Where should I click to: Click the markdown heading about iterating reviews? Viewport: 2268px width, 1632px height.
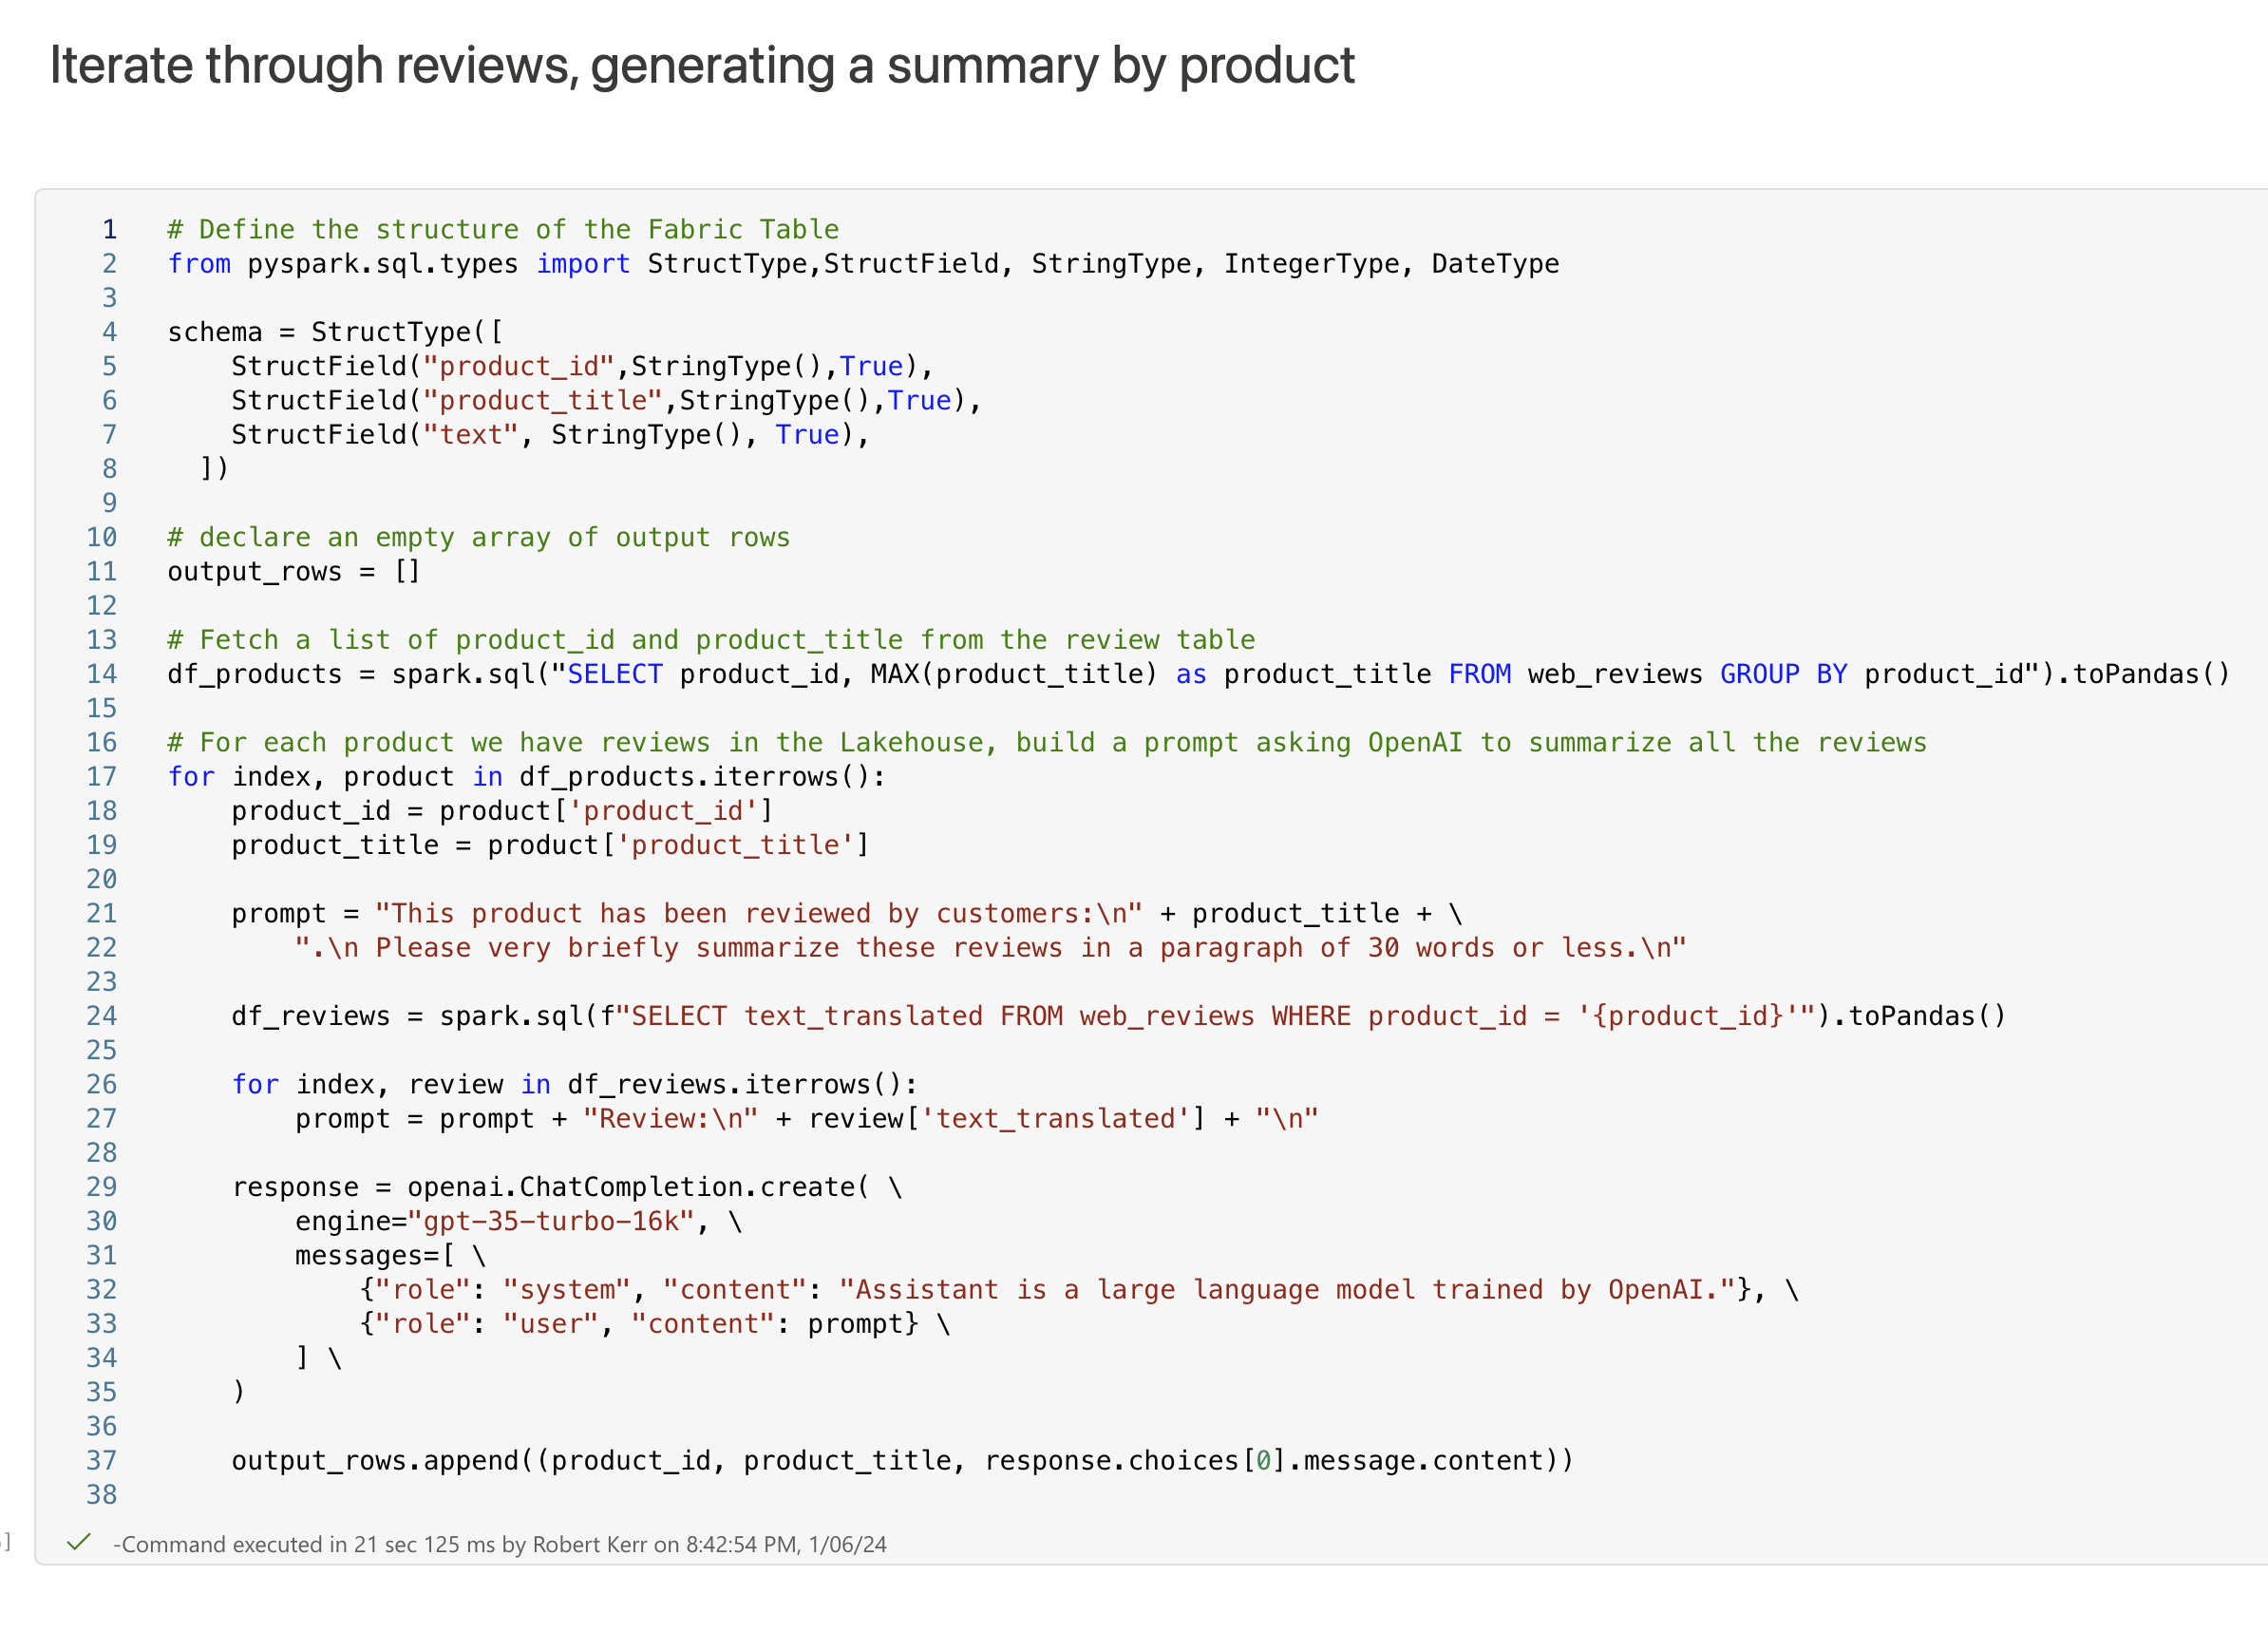[x=702, y=66]
